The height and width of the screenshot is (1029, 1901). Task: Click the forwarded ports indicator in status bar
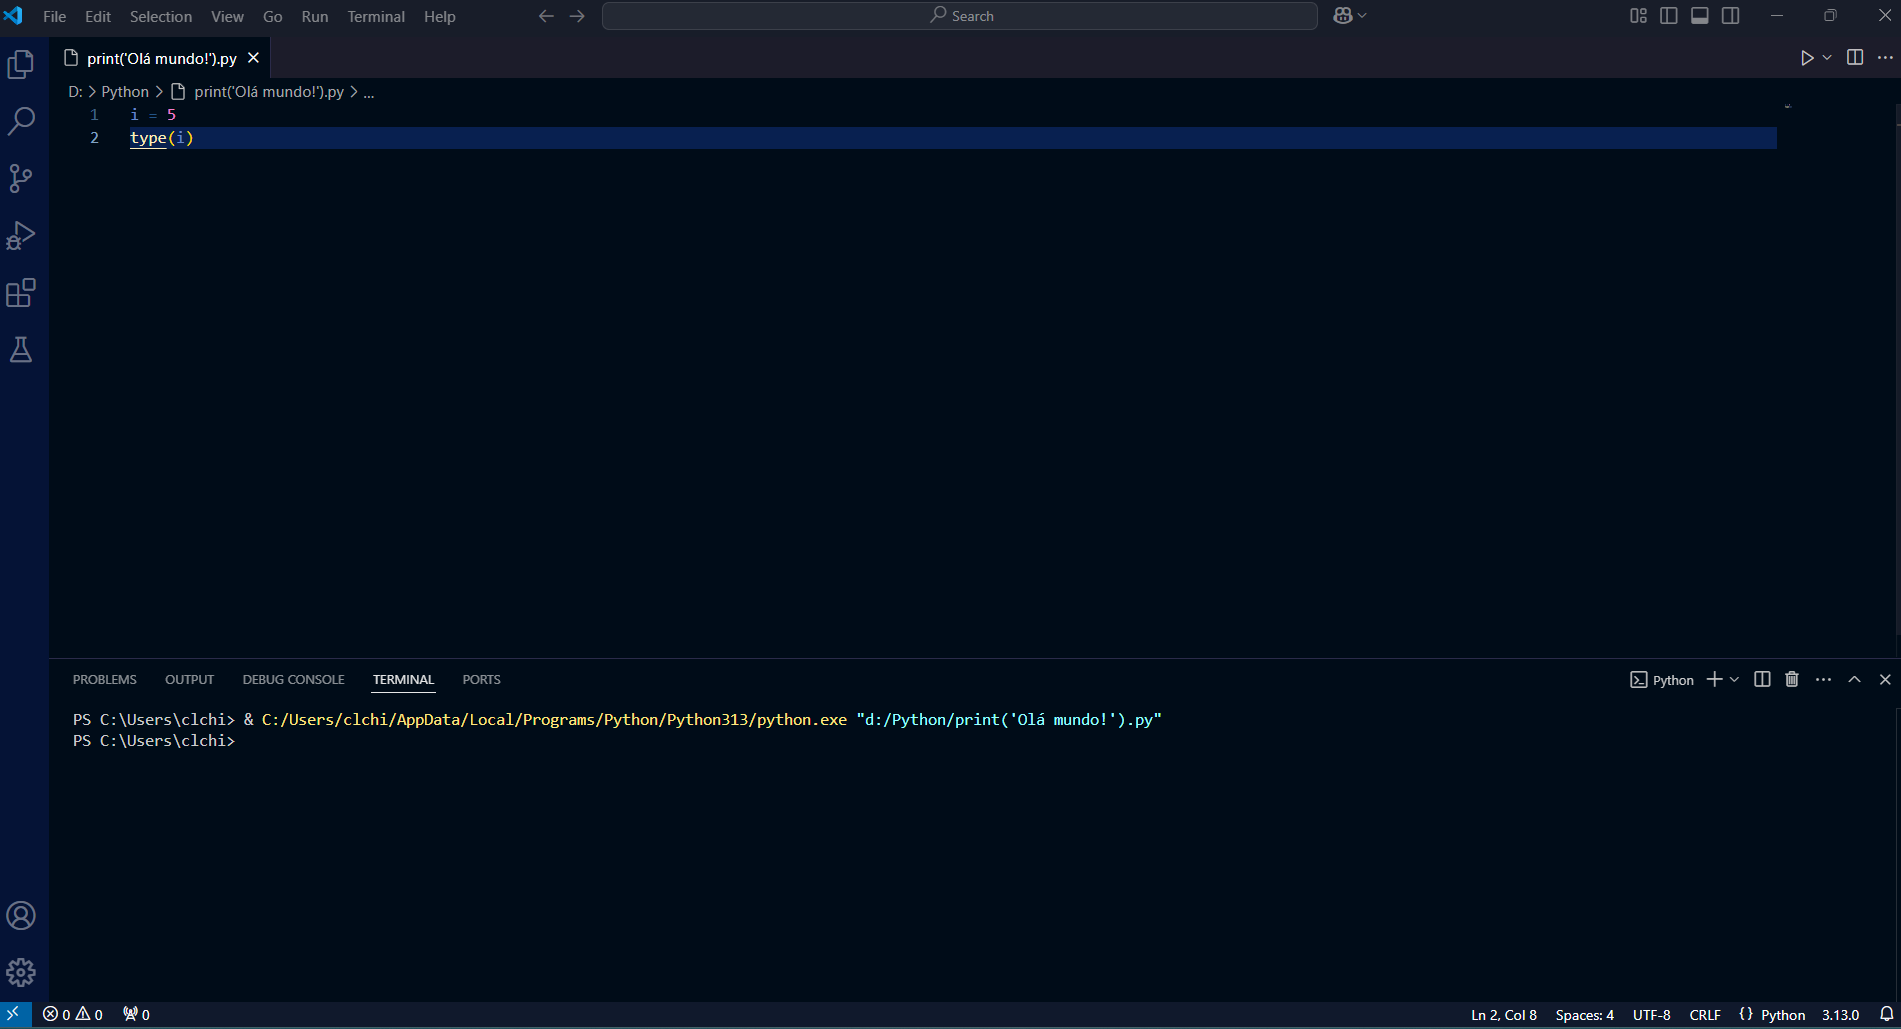click(x=136, y=1014)
